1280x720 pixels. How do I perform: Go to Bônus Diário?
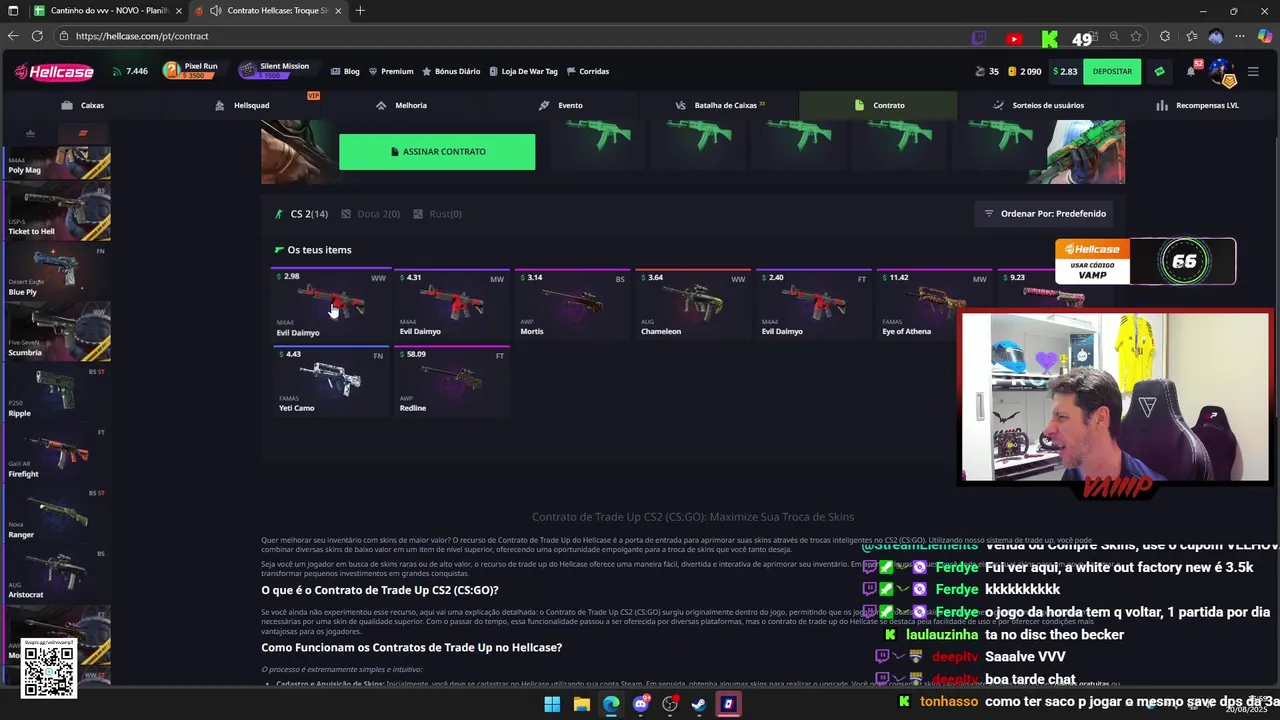451,72
